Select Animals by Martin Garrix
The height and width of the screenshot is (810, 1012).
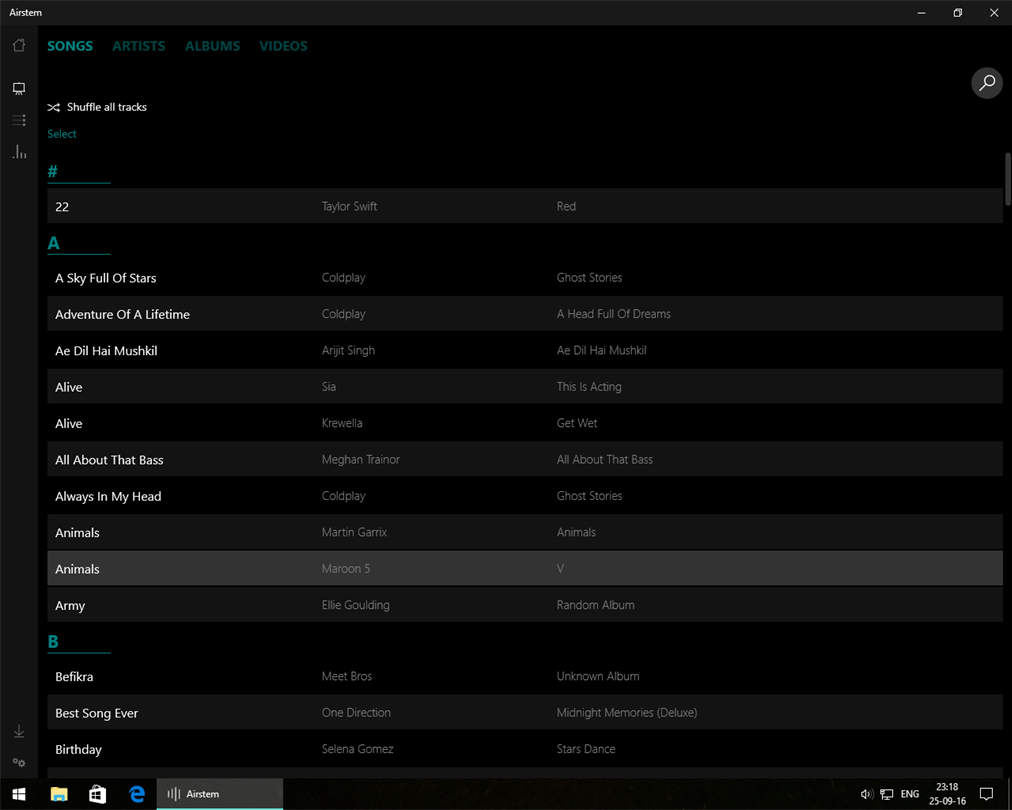(525, 532)
